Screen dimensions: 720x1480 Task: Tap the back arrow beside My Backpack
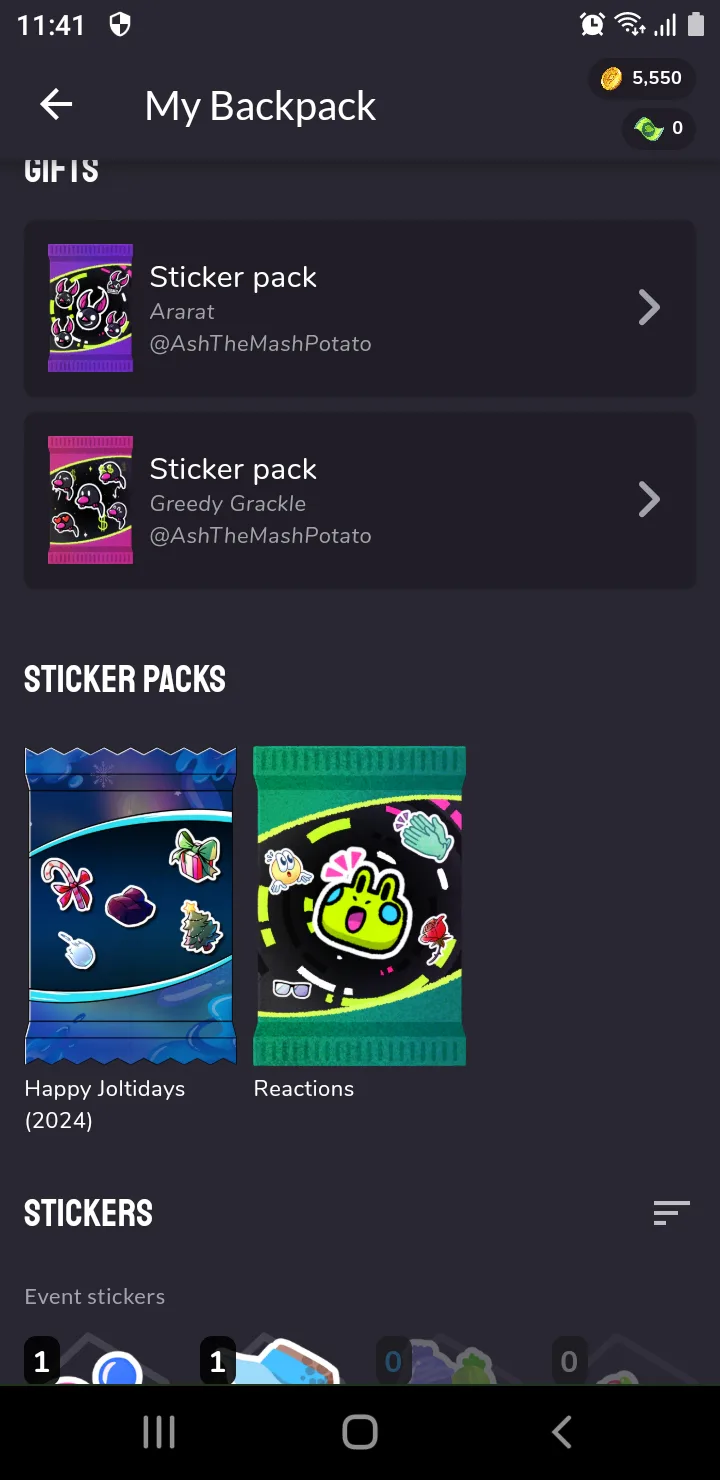[x=56, y=104]
